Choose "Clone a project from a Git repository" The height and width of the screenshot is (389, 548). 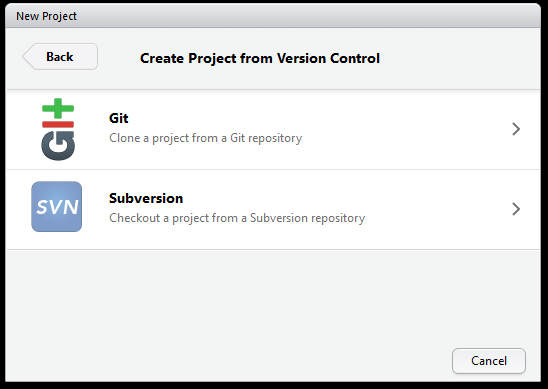point(206,138)
